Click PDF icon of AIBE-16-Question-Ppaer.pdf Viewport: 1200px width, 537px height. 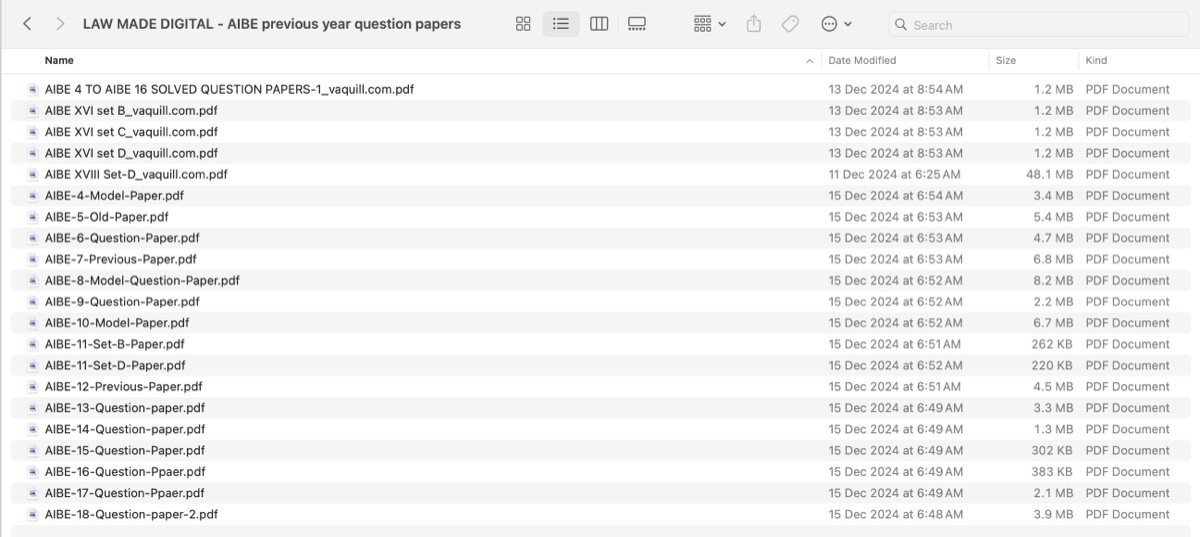pyautogui.click(x=33, y=472)
